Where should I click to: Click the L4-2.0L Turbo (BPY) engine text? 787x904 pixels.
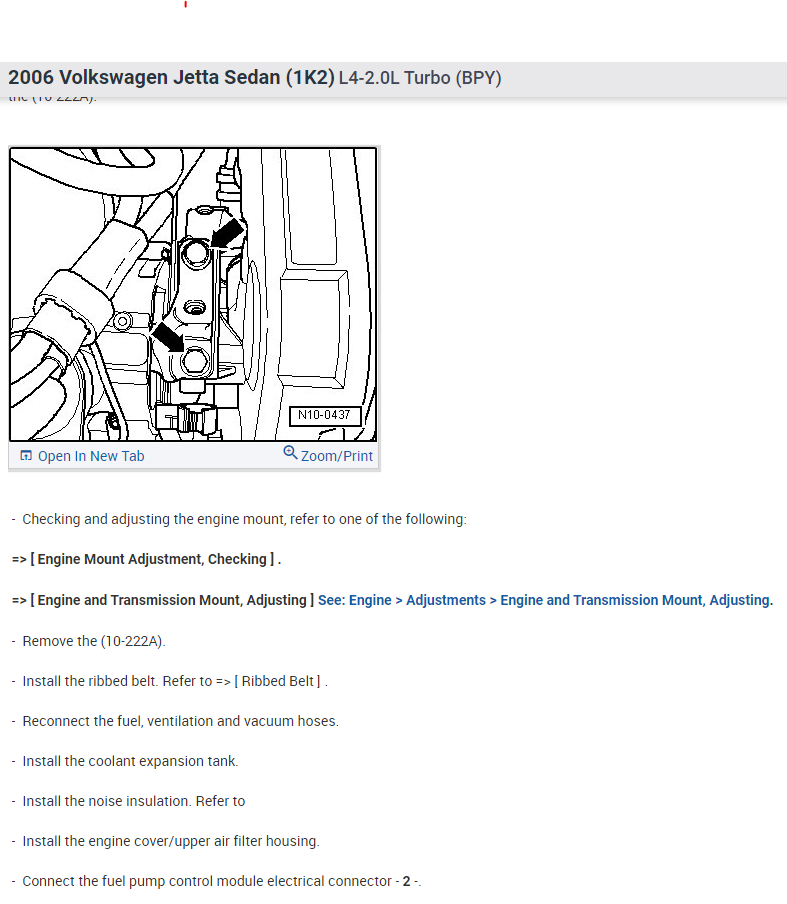coord(420,78)
